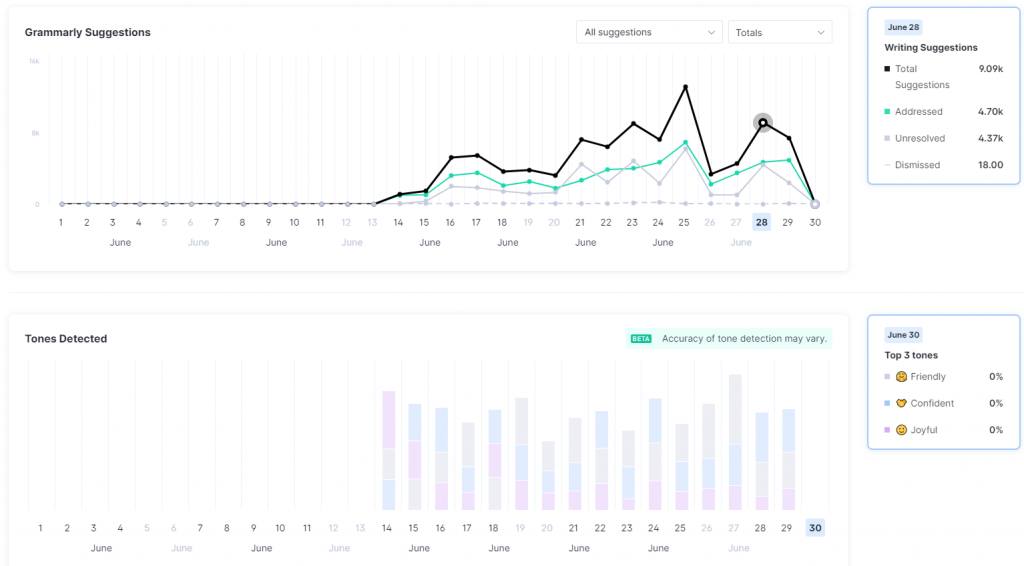Click the Friendly tone legend swatch

click(887, 377)
